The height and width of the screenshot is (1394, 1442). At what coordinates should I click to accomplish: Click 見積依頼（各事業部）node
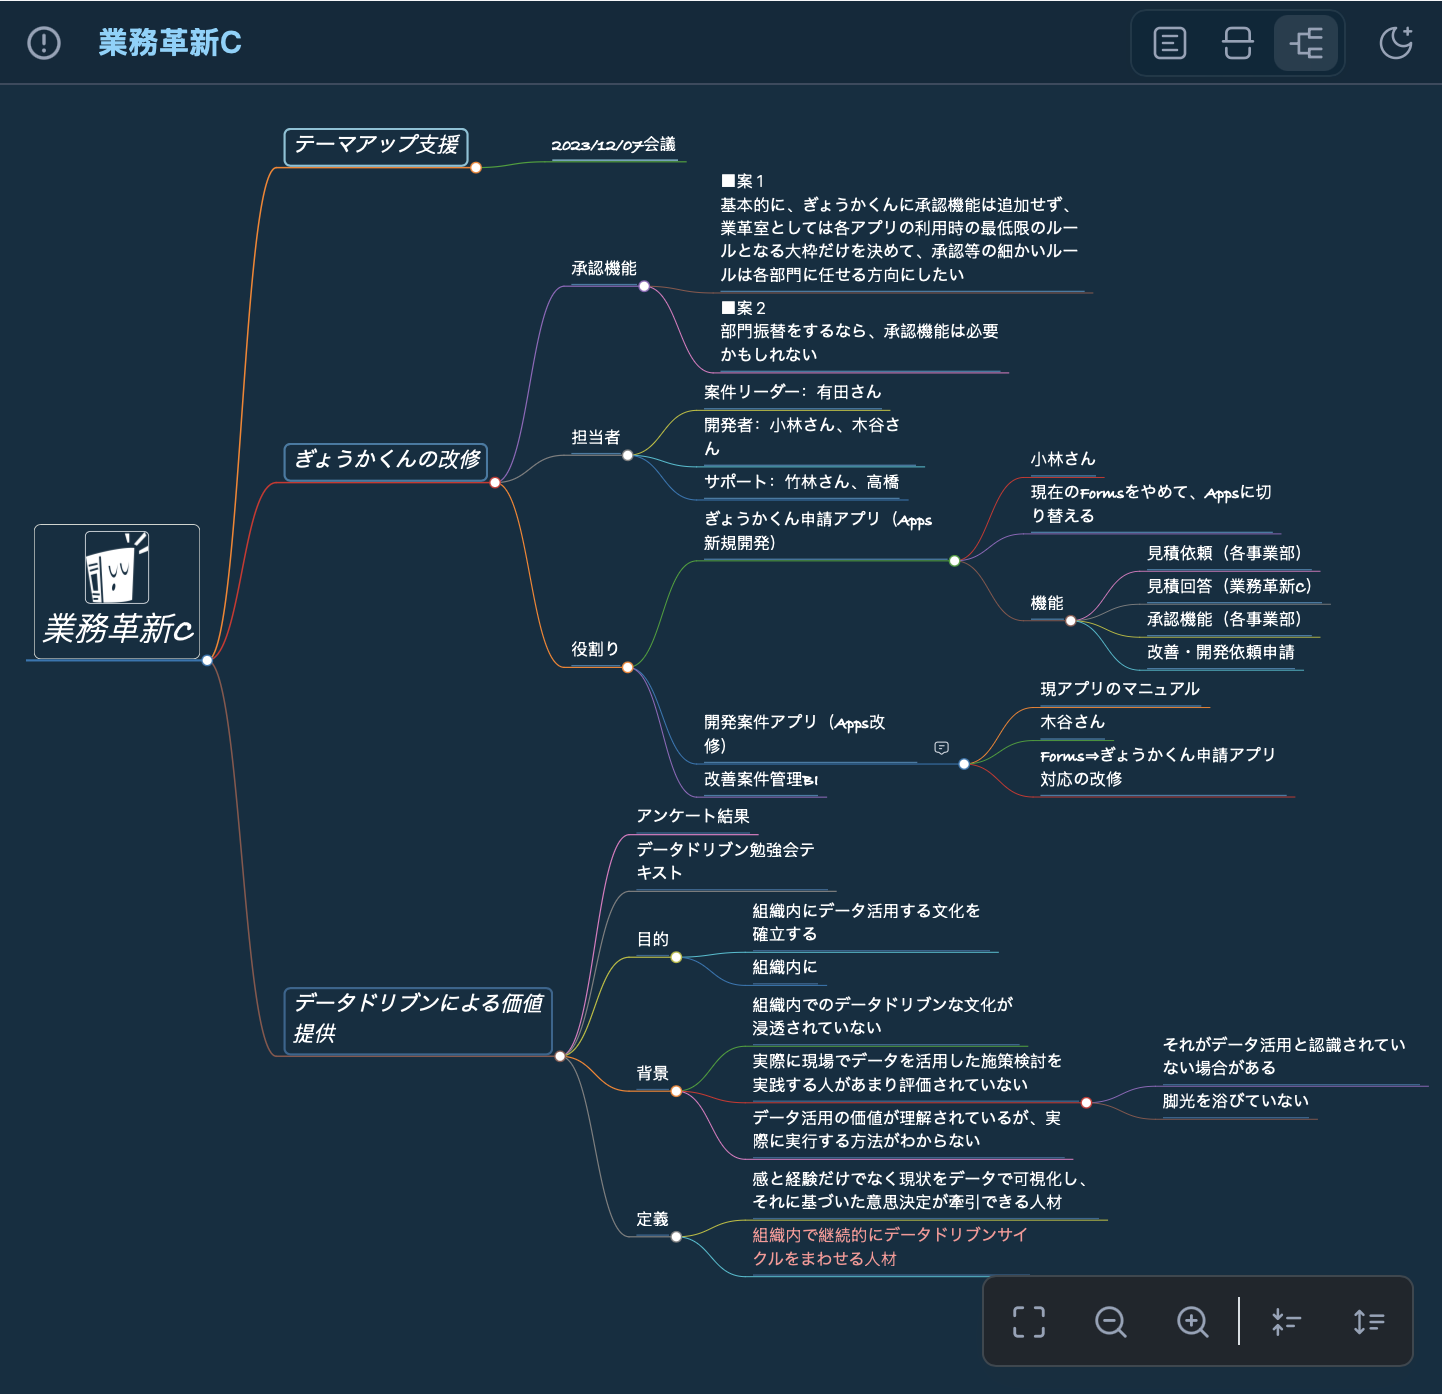point(1228,553)
